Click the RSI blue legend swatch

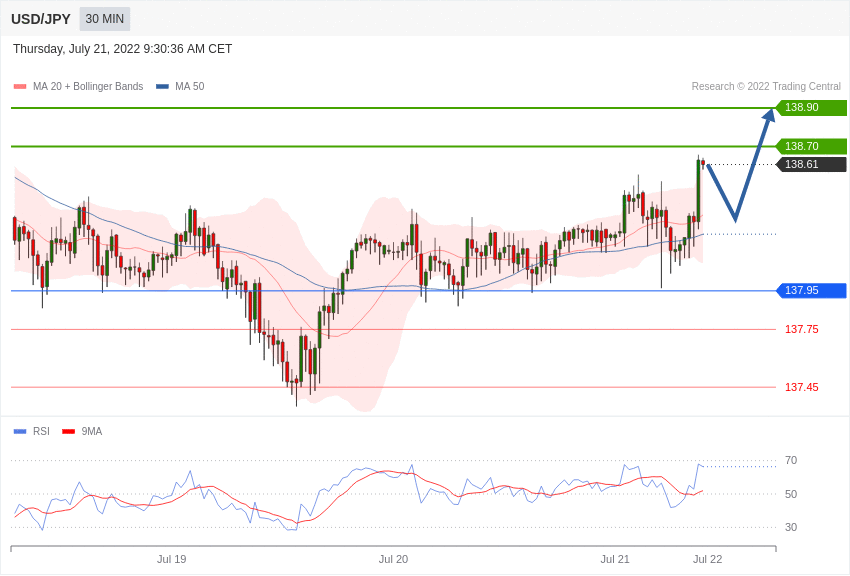click(x=20, y=432)
